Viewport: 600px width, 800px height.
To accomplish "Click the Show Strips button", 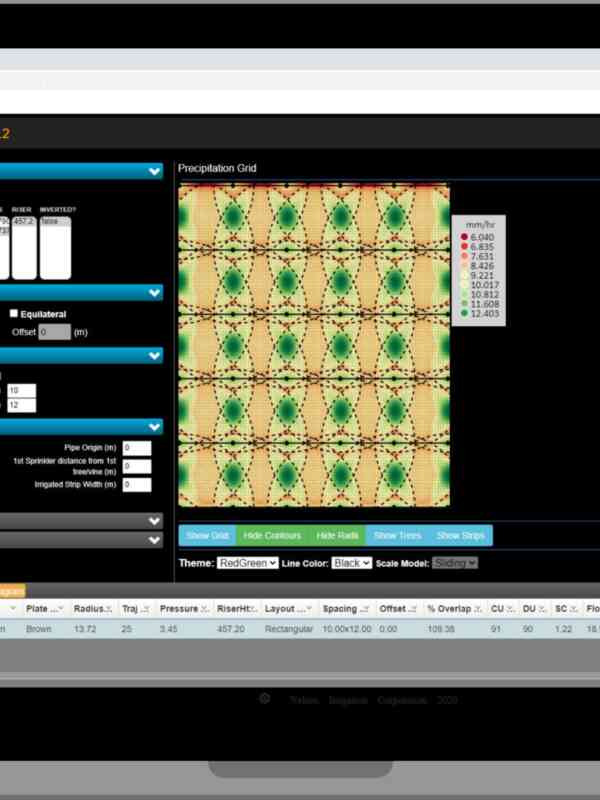I will coord(460,536).
